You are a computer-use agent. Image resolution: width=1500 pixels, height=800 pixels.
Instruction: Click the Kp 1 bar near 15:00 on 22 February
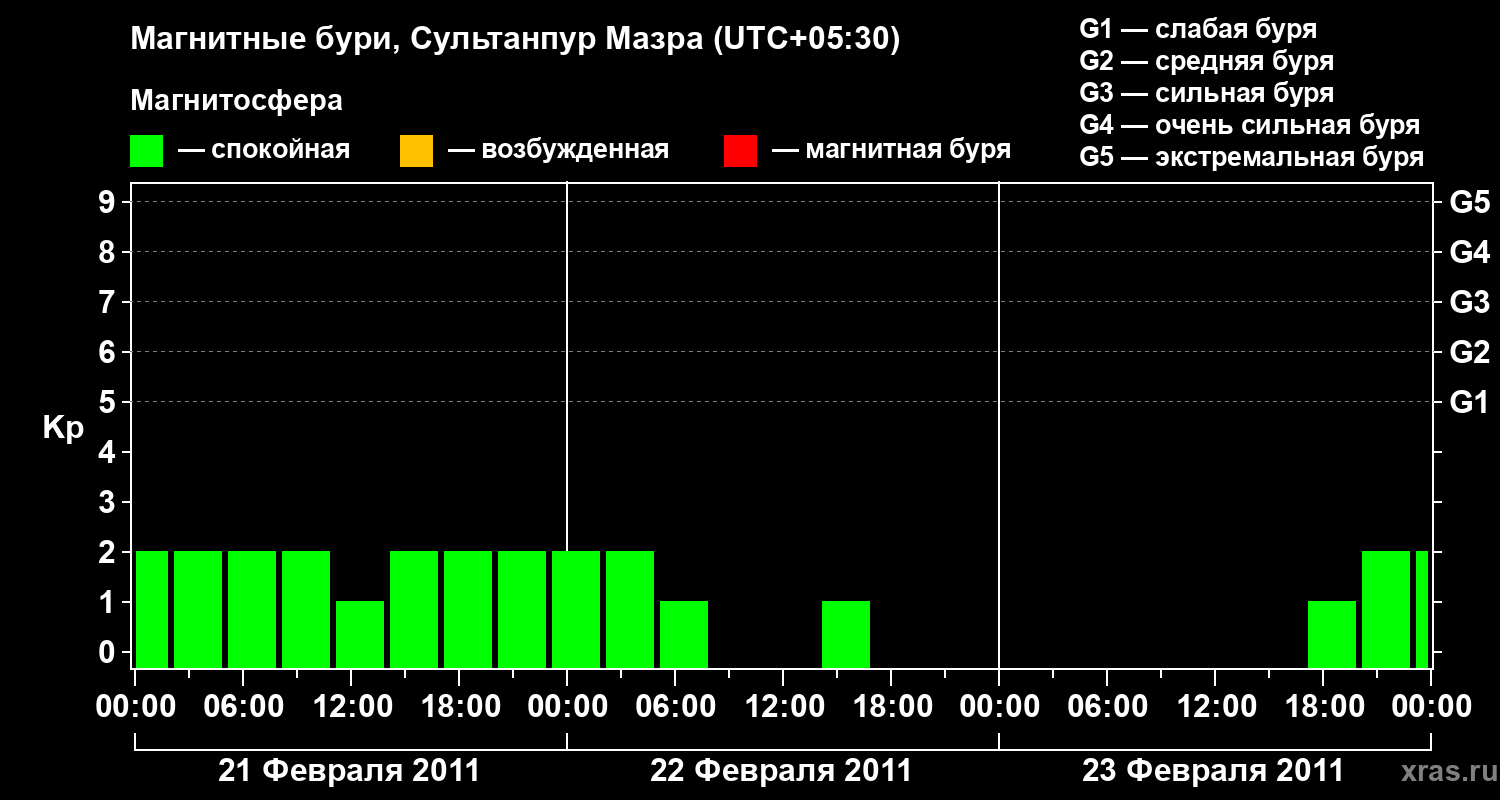click(846, 634)
